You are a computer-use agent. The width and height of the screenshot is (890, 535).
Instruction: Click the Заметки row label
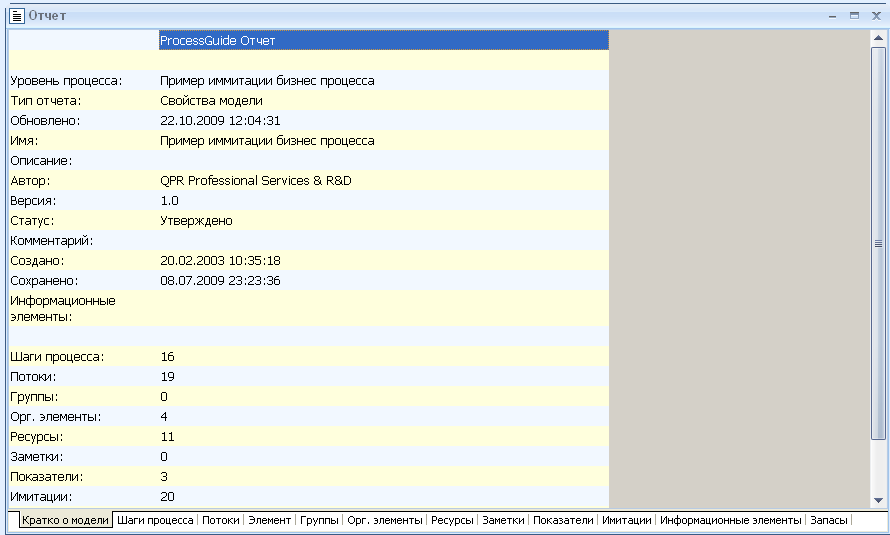[x=37, y=457]
